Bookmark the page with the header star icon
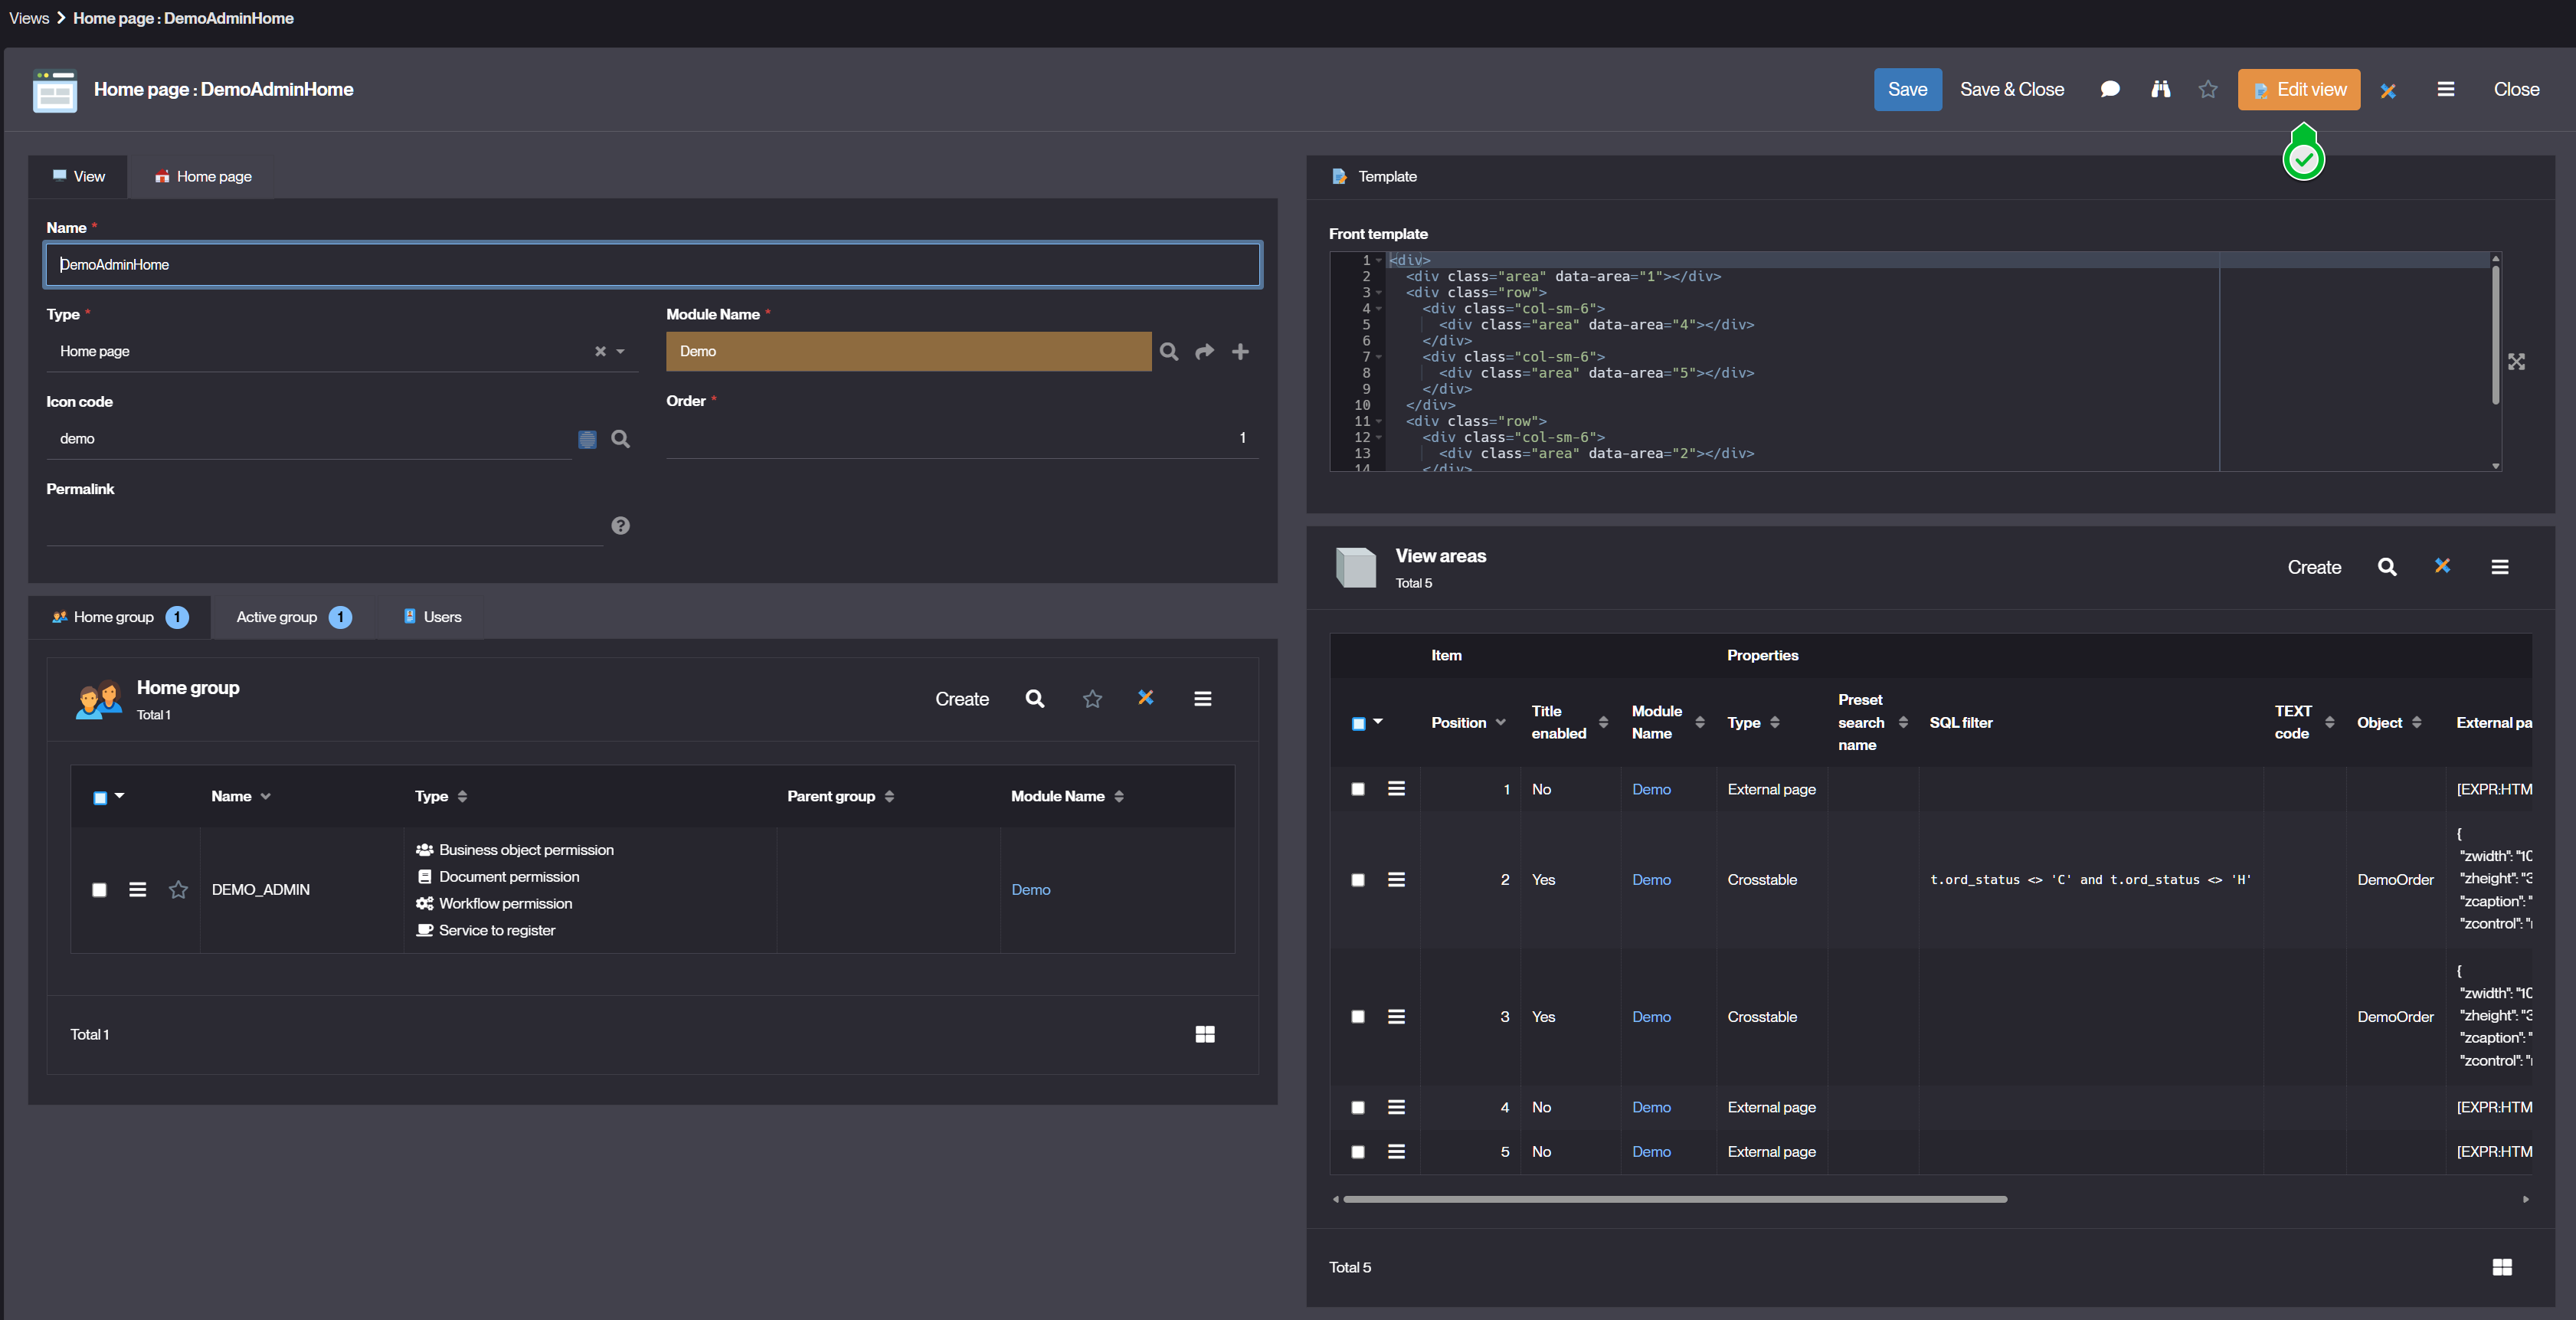Viewport: 2576px width, 1320px height. click(2208, 90)
